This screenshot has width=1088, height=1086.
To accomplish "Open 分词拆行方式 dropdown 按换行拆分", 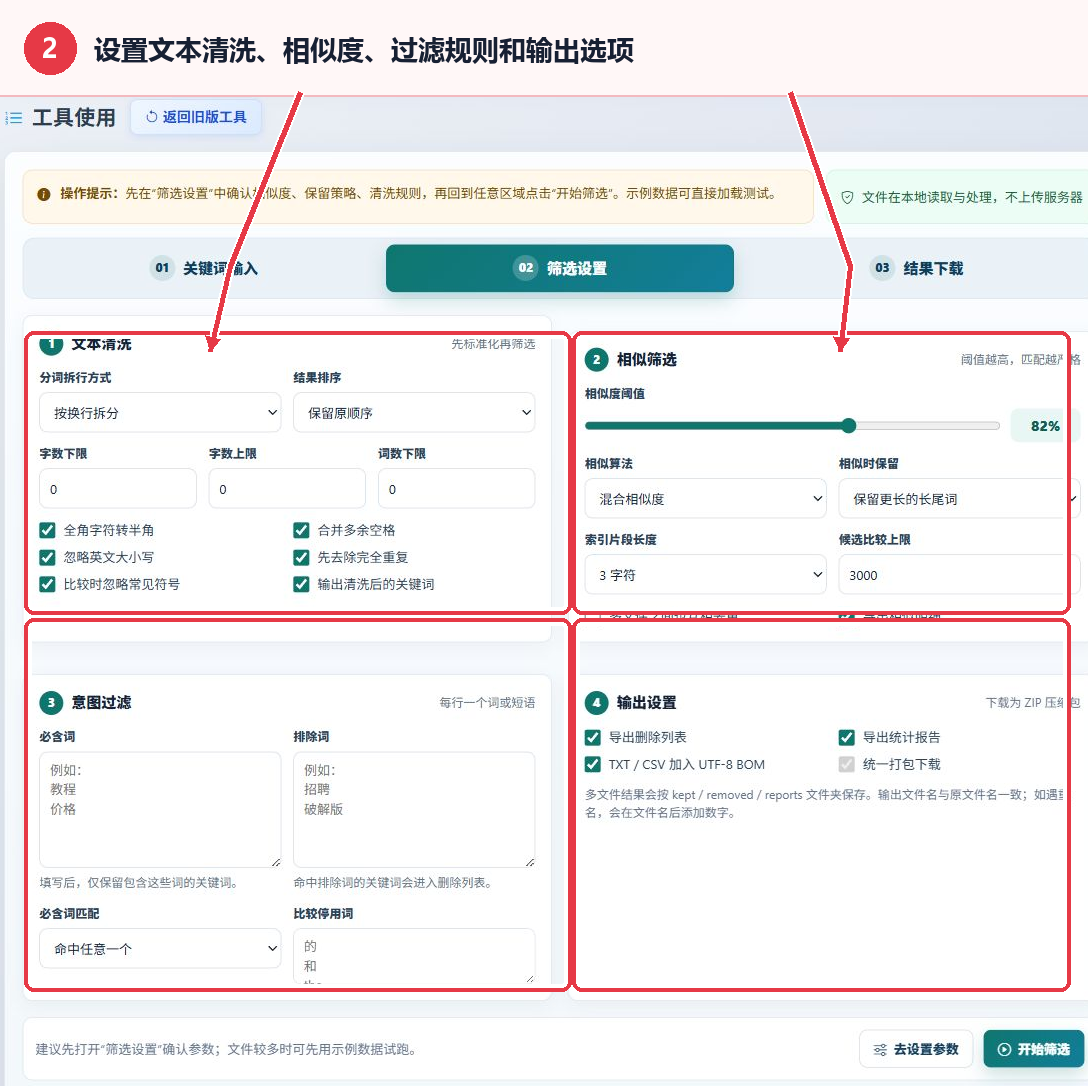I will point(160,413).
